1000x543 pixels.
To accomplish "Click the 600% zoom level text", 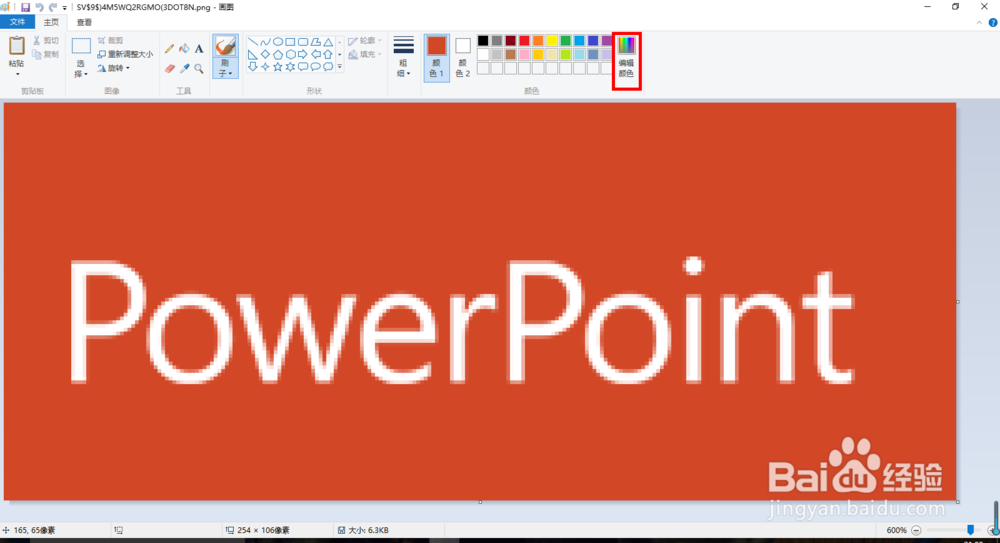I will coord(896,530).
